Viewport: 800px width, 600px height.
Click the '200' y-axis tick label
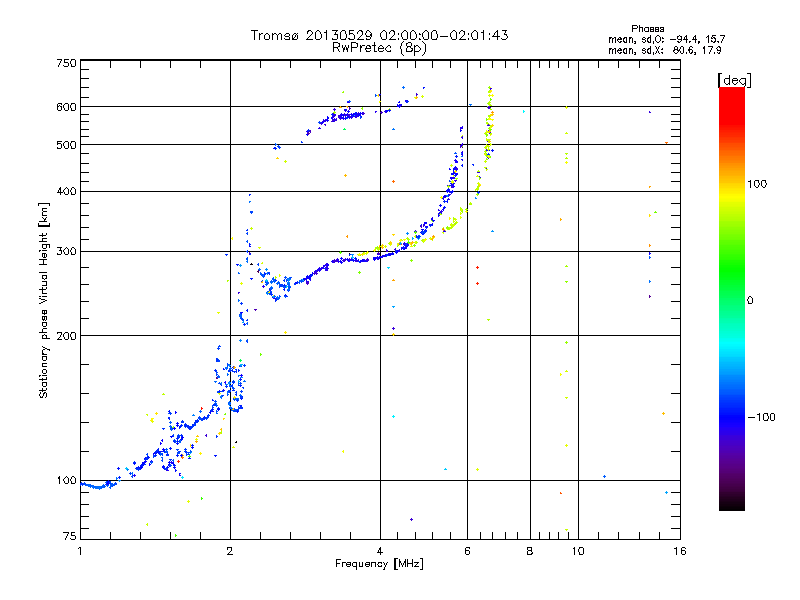[x=66, y=336]
